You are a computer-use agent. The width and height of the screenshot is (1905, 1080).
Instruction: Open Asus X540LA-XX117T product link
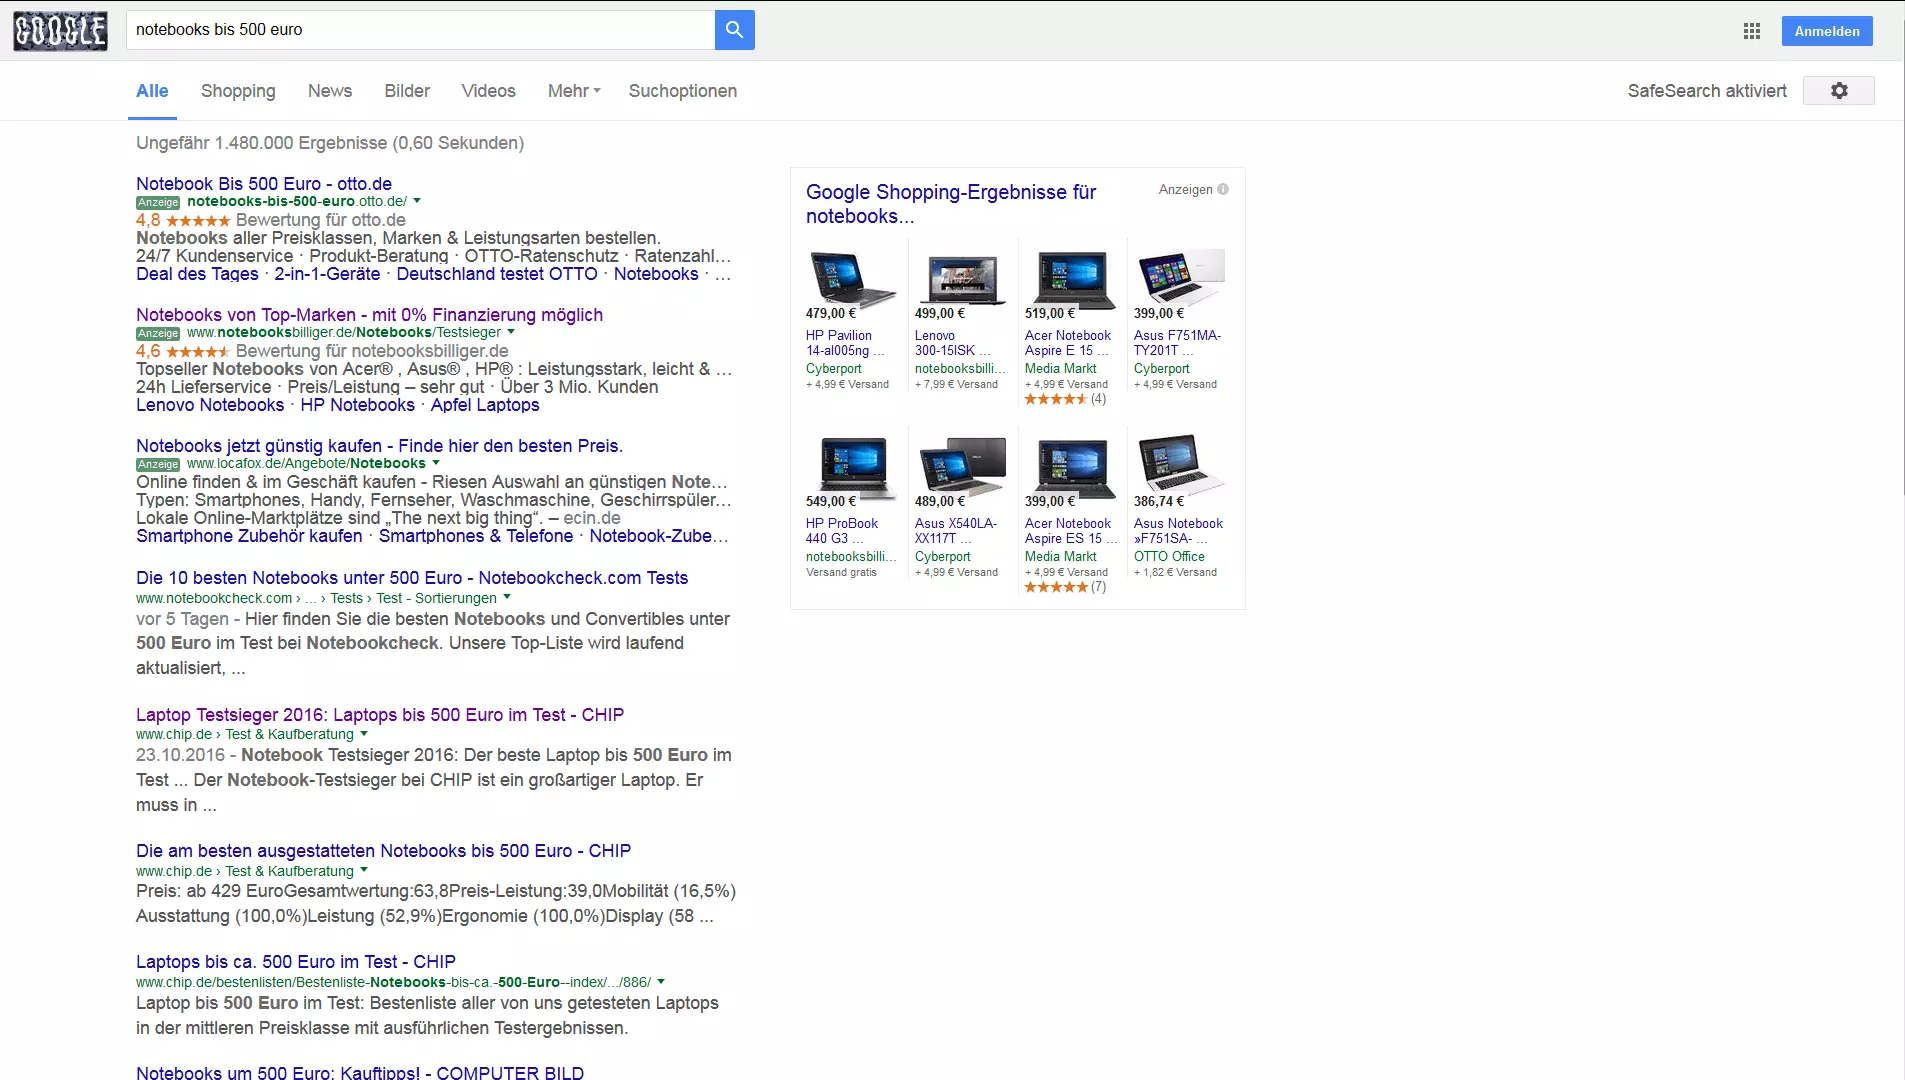click(956, 531)
